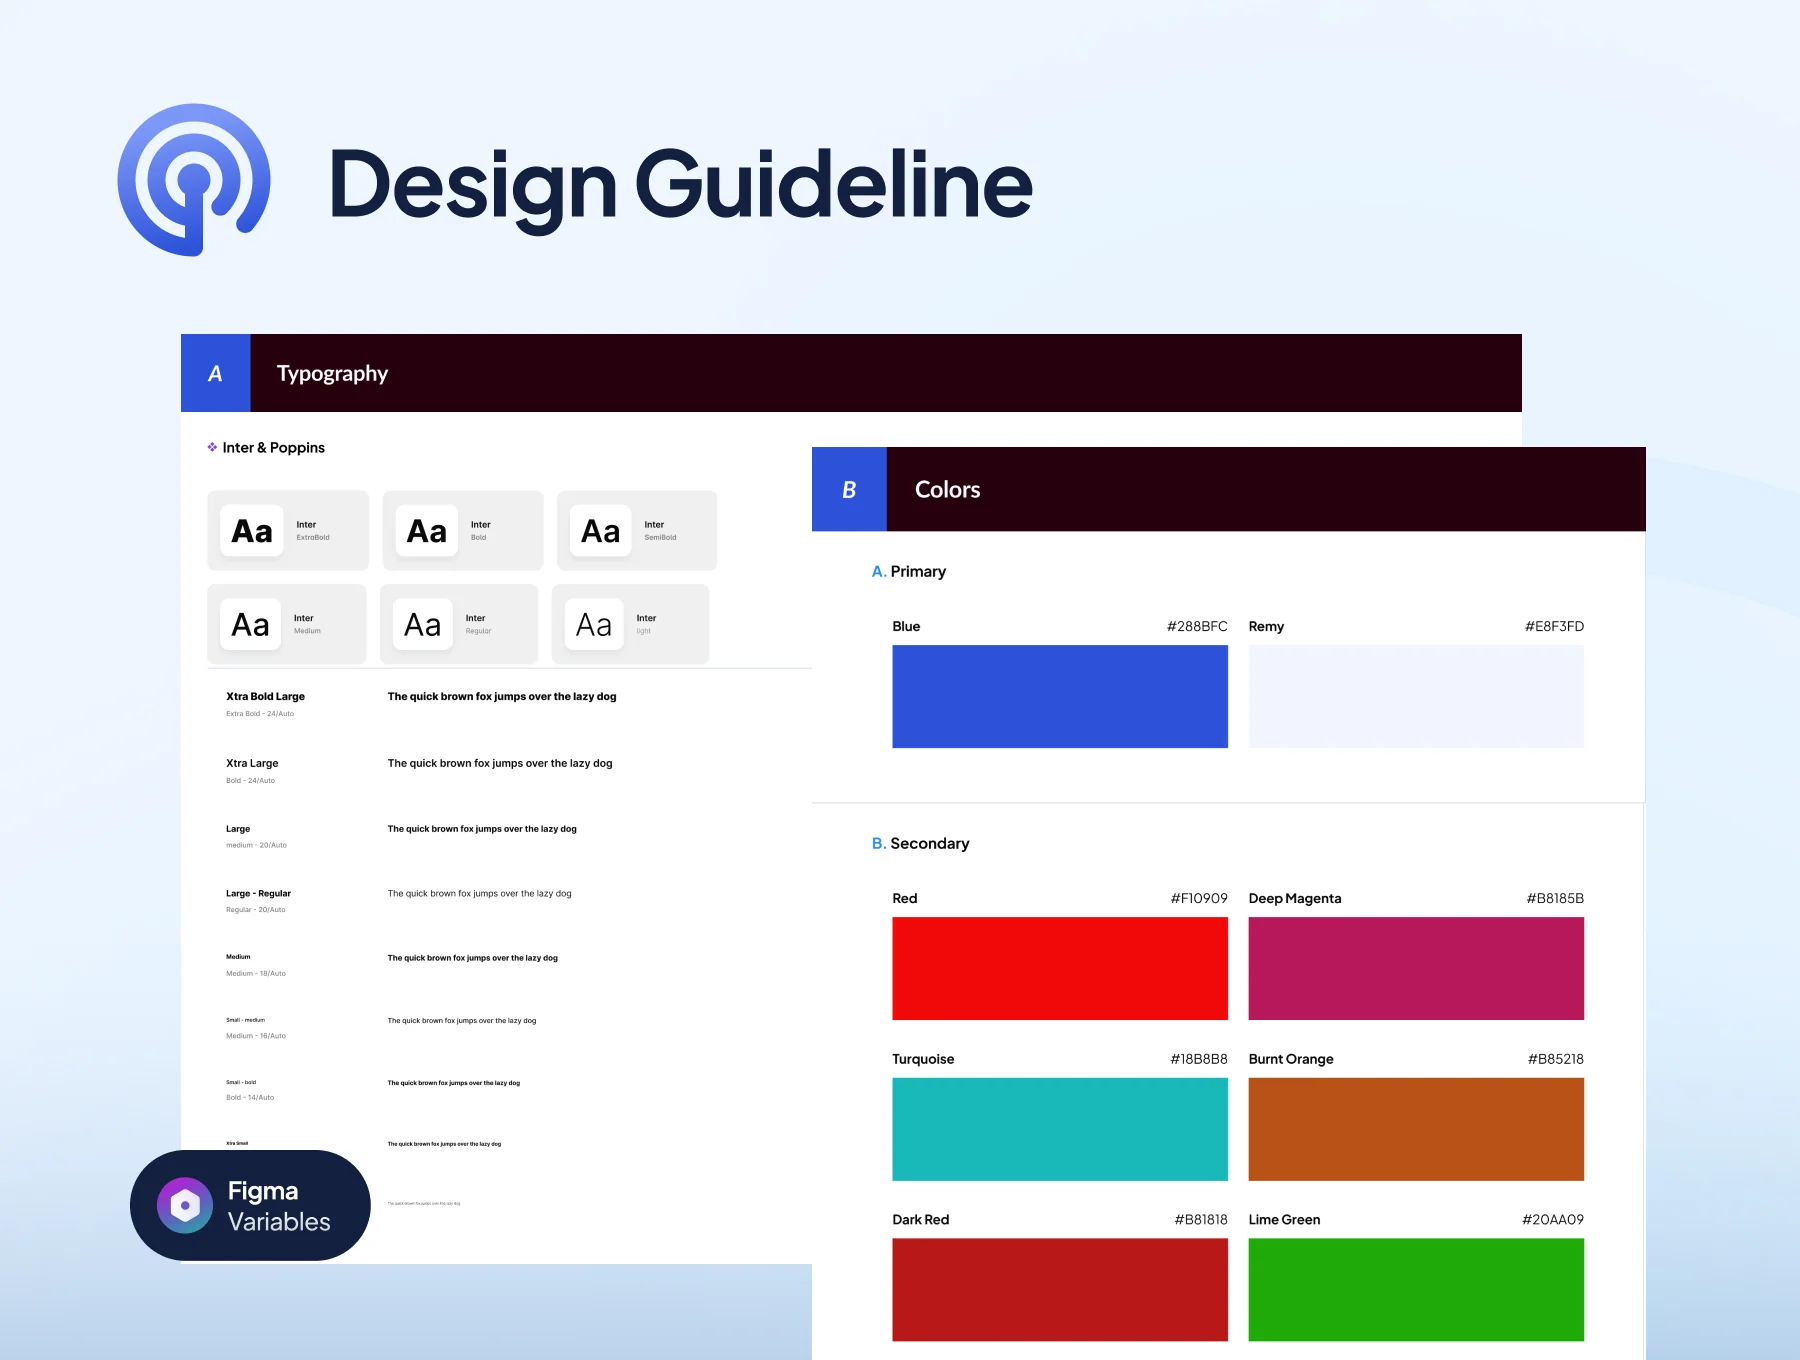Click the blue B section badge
Screen dimensions: 1800x1360
point(849,489)
